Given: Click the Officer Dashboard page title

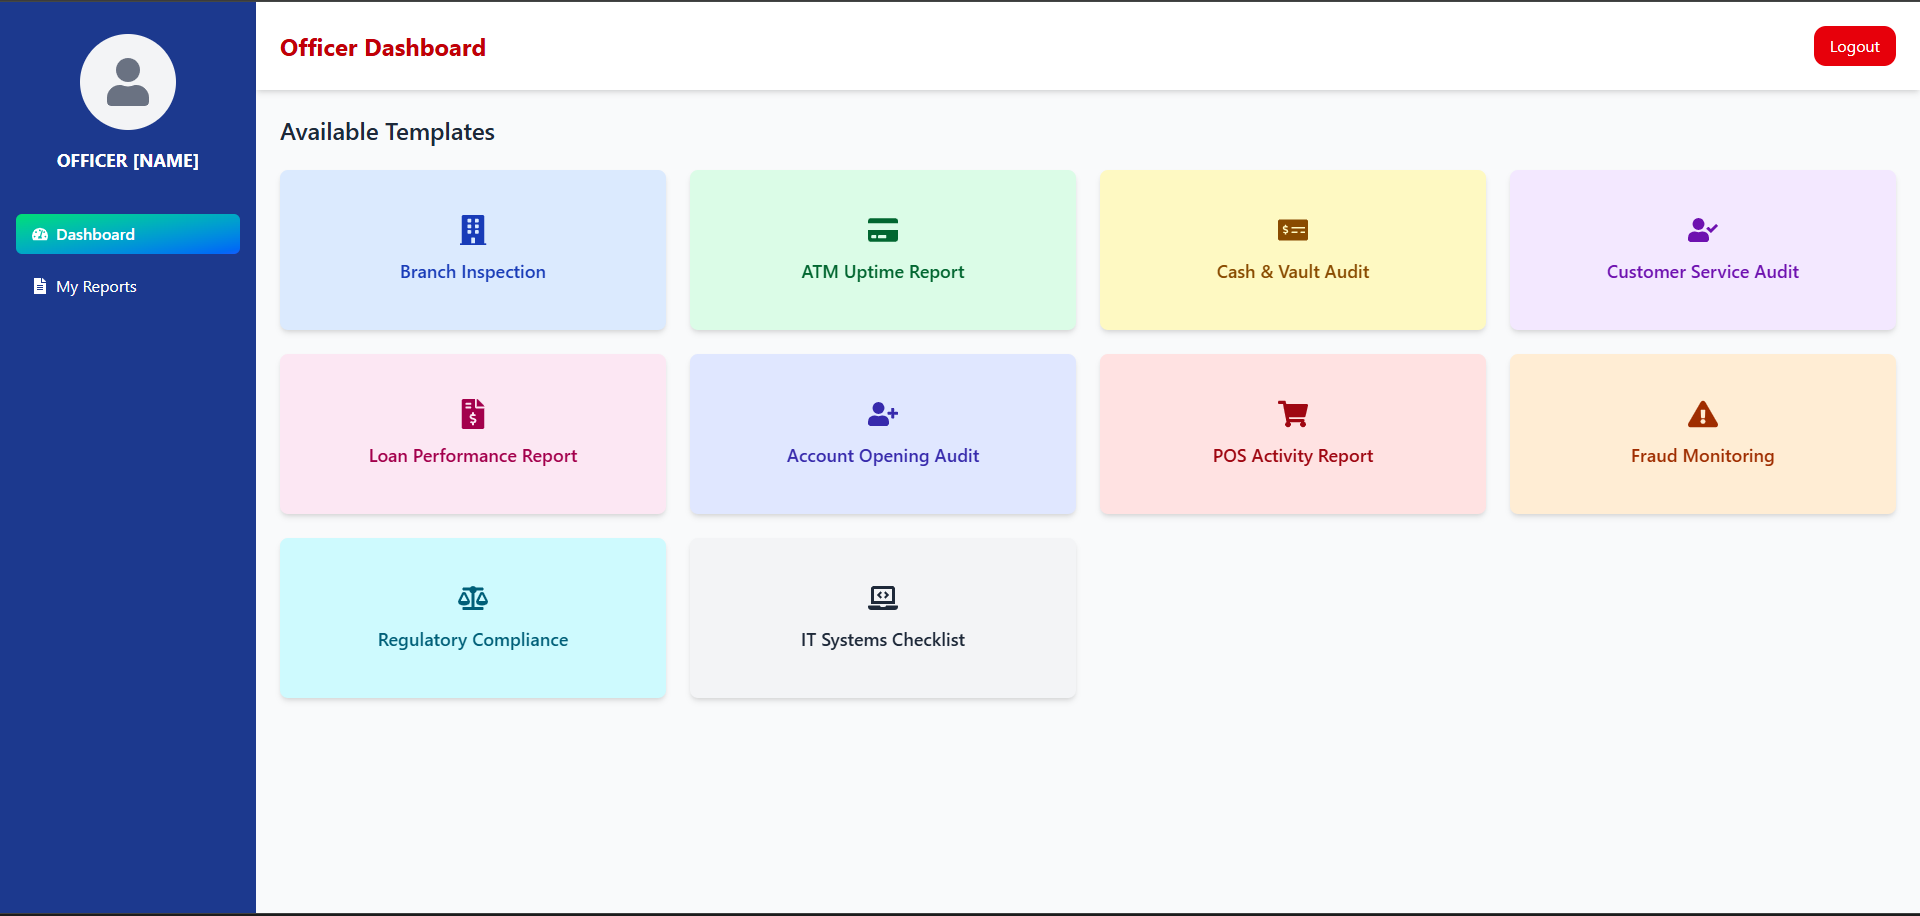Looking at the screenshot, I should (x=383, y=48).
